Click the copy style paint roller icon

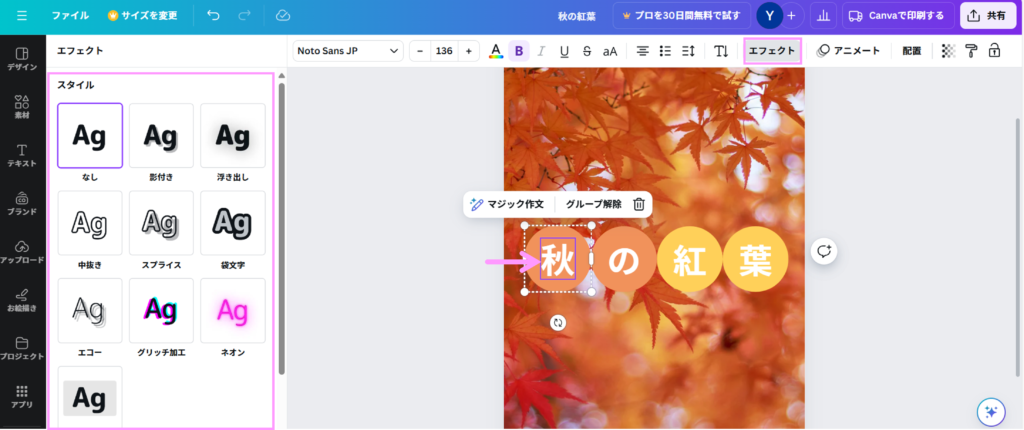971,51
